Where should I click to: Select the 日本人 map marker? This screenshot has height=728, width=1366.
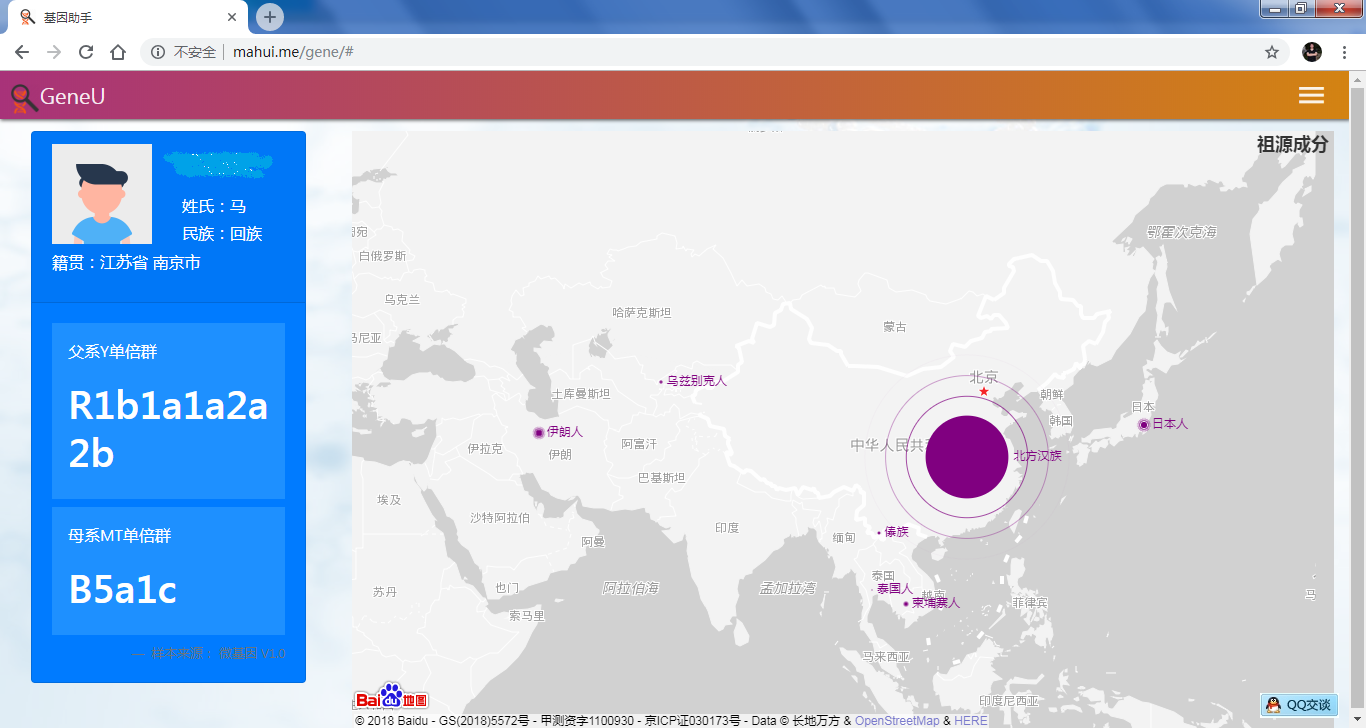1144,424
